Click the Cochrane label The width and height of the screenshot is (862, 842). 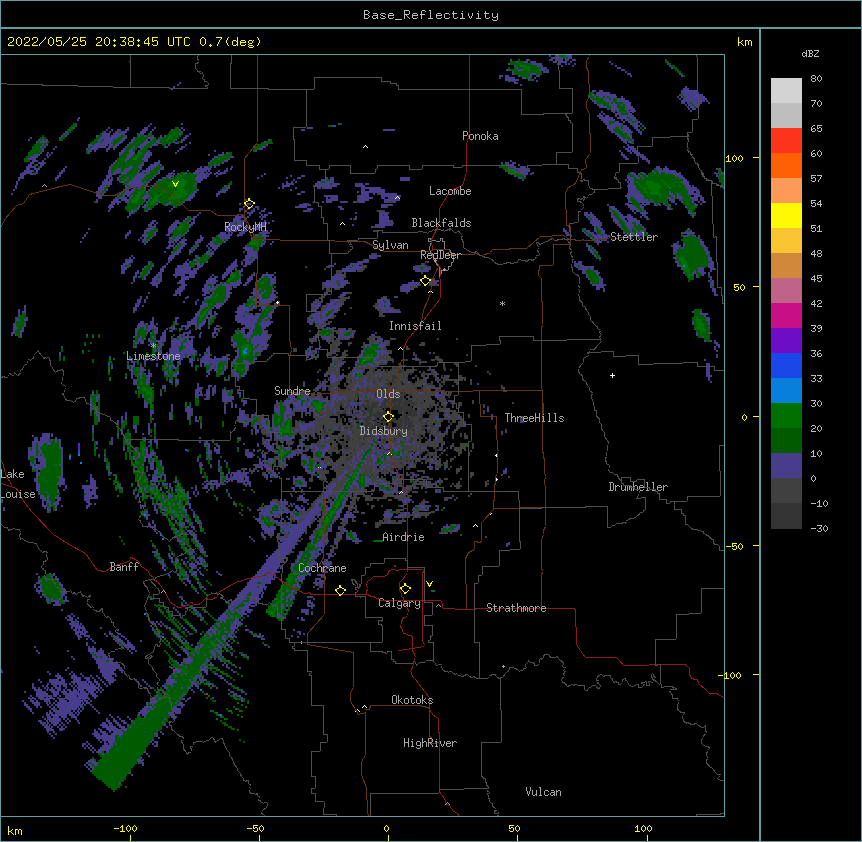tap(322, 568)
